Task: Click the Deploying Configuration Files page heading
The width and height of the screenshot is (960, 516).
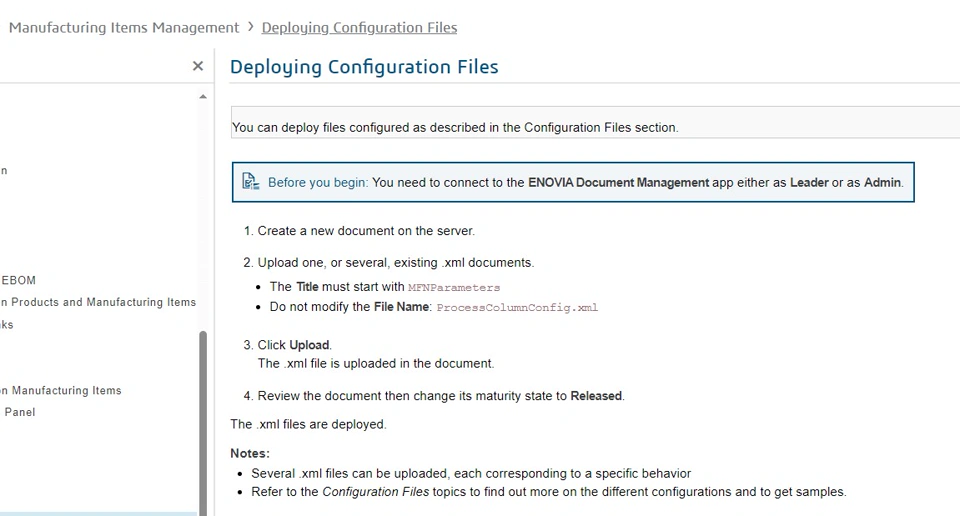Action: tap(364, 66)
